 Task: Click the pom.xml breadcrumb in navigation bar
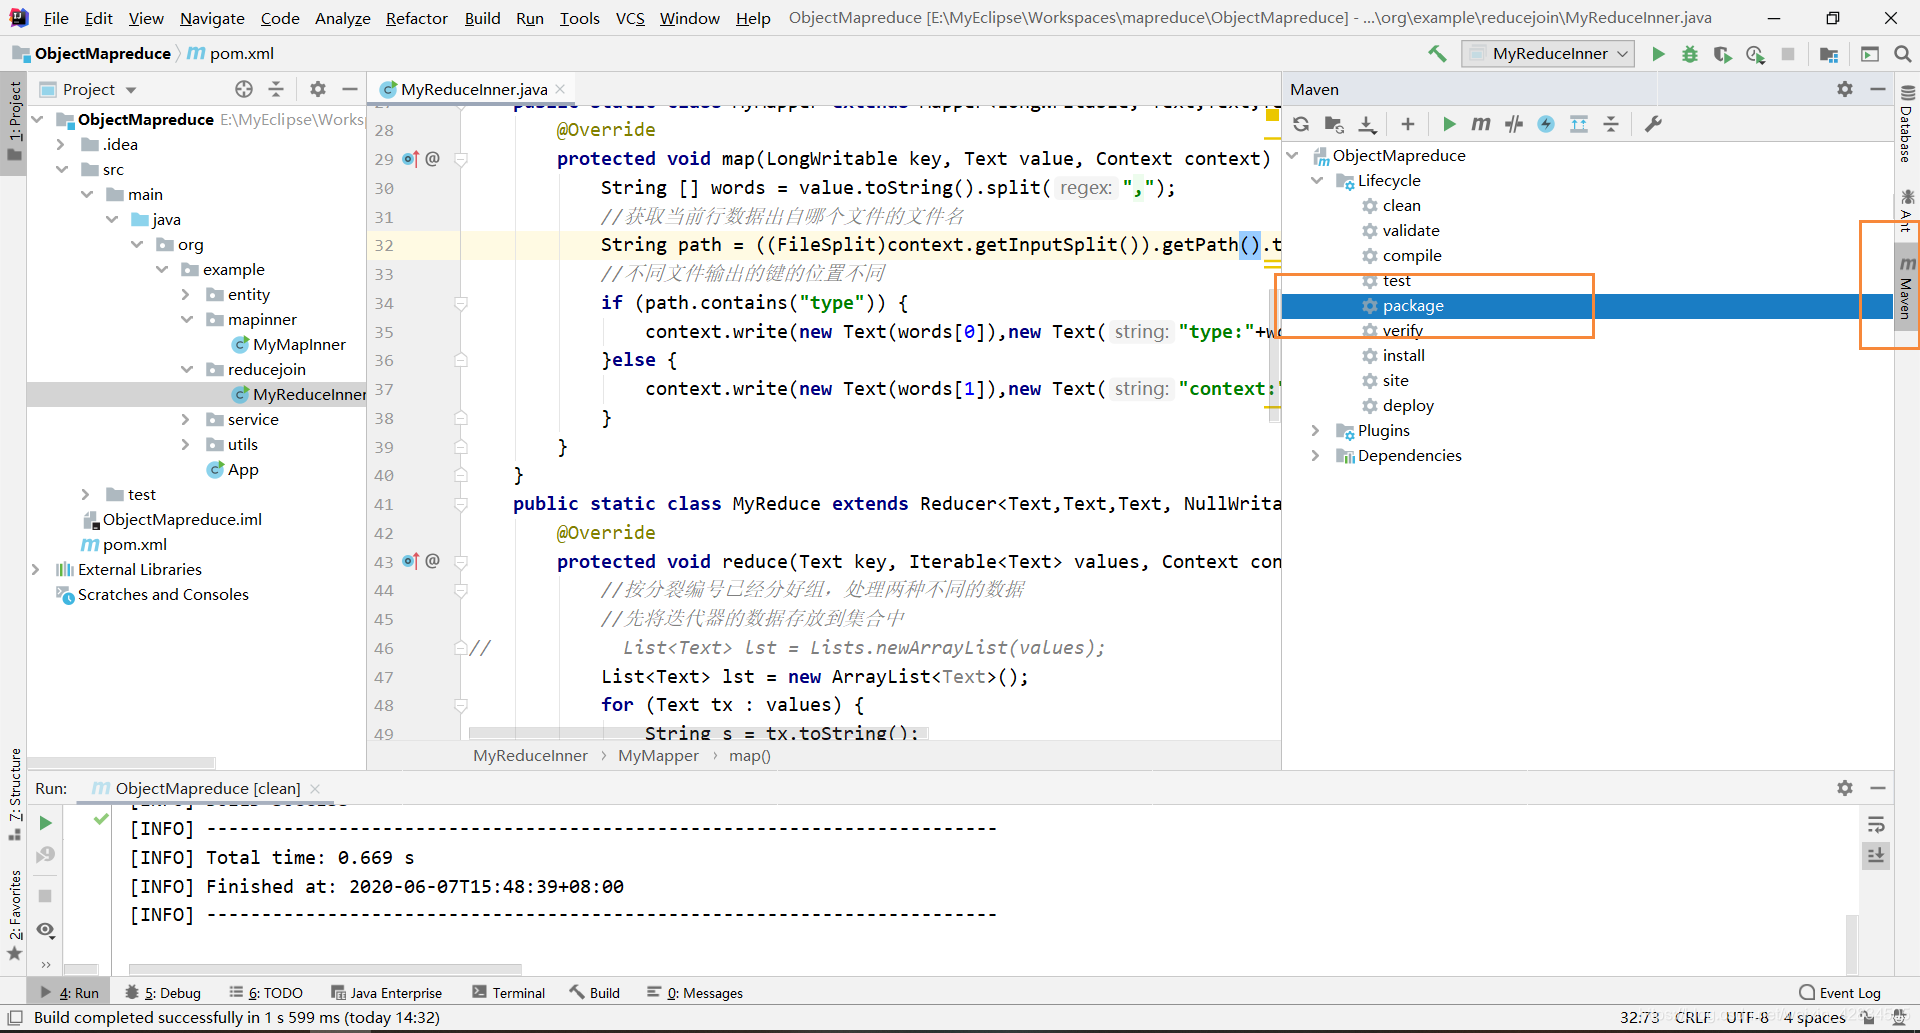231,54
